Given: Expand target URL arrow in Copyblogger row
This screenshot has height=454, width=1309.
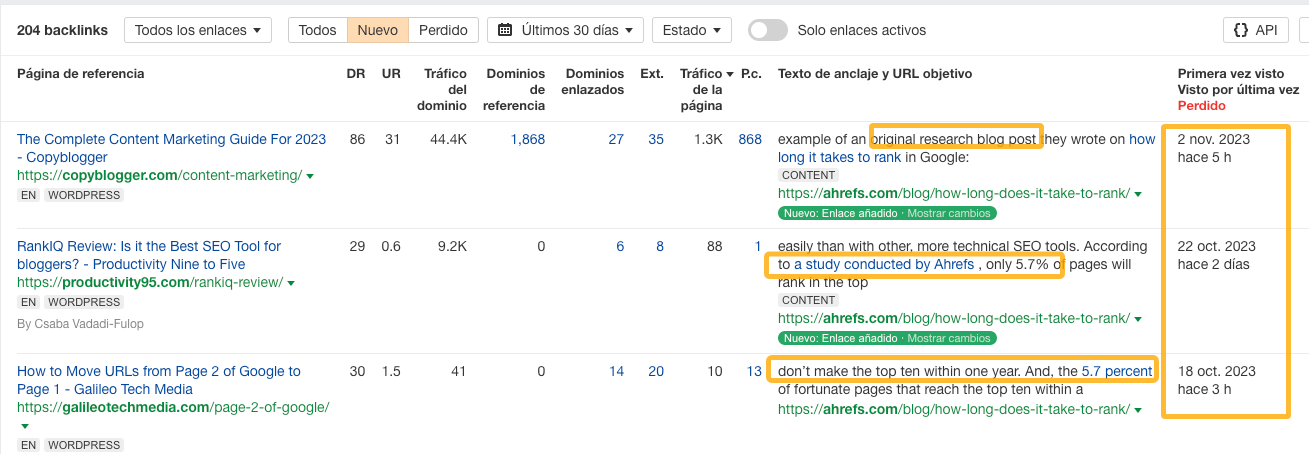Looking at the screenshot, I should pyautogui.click(x=1138, y=194).
